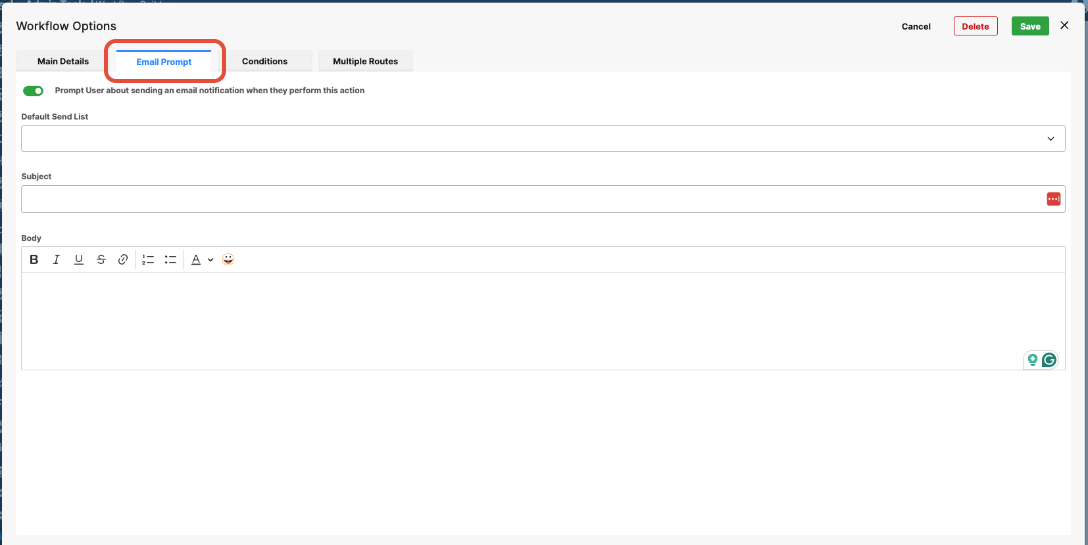
Task: Switch to the Main Details tab
Action: (x=63, y=61)
